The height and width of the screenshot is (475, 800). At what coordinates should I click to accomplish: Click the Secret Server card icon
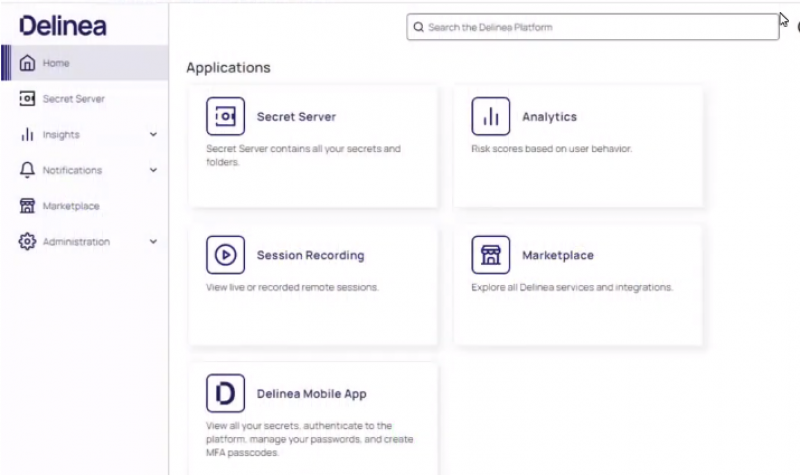pyautogui.click(x=225, y=117)
